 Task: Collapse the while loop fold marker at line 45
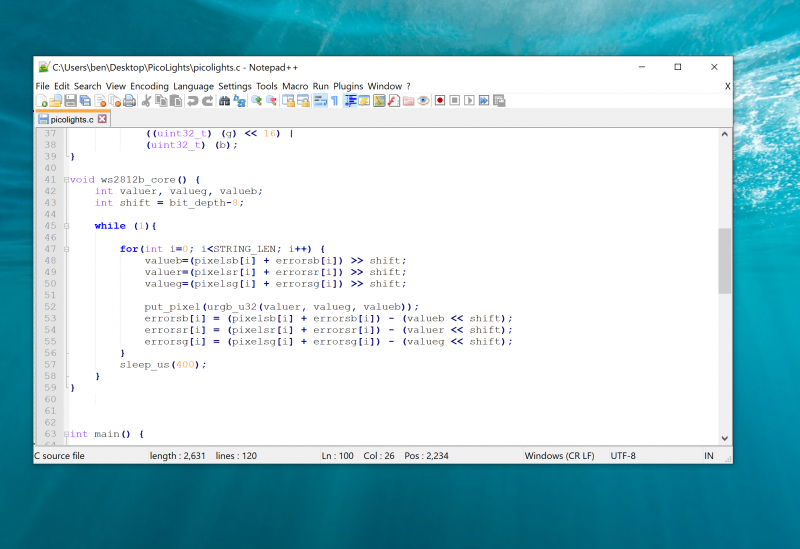(66, 226)
